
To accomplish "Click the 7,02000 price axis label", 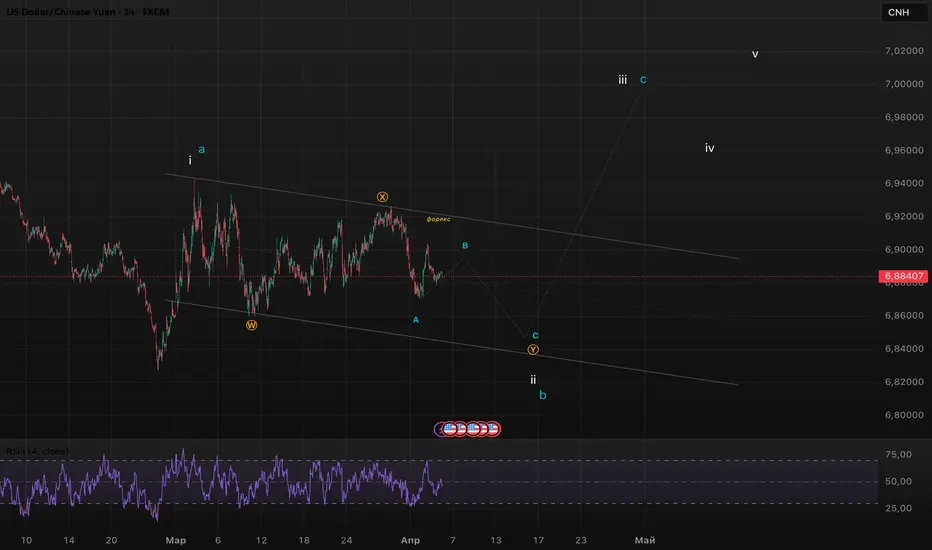I will [904, 51].
